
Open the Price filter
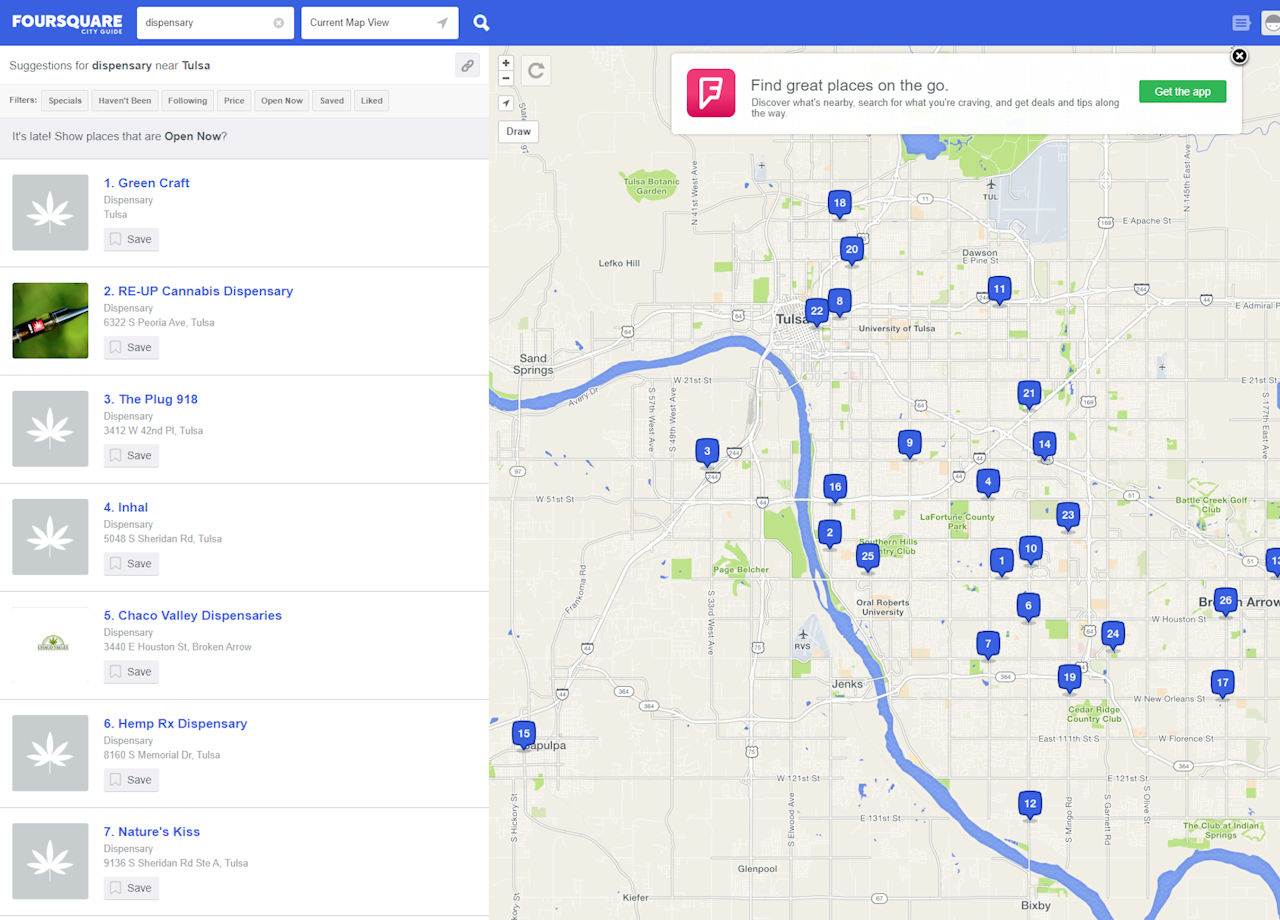click(234, 100)
